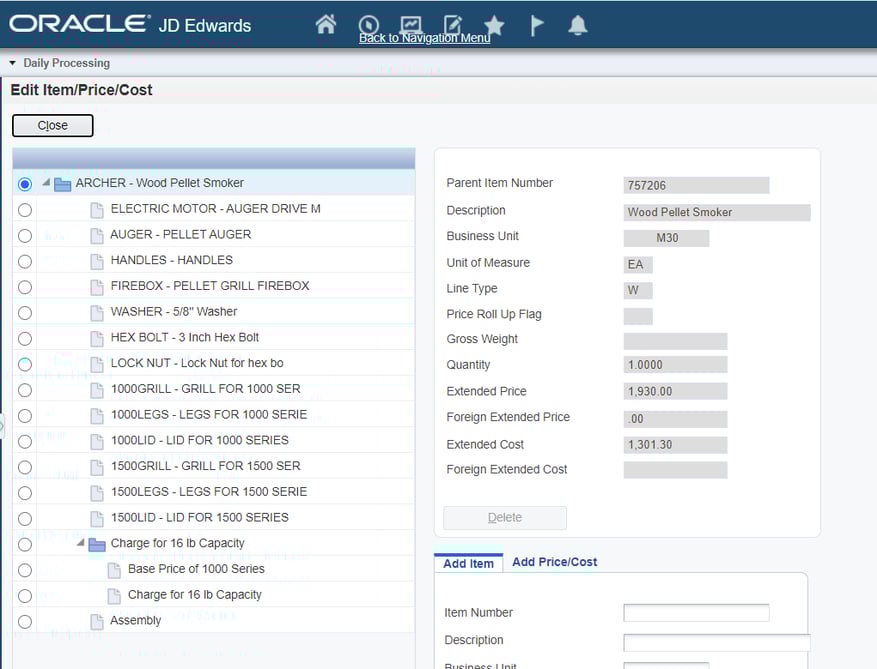
Task: Open notifications bell icon
Action: click(577, 25)
